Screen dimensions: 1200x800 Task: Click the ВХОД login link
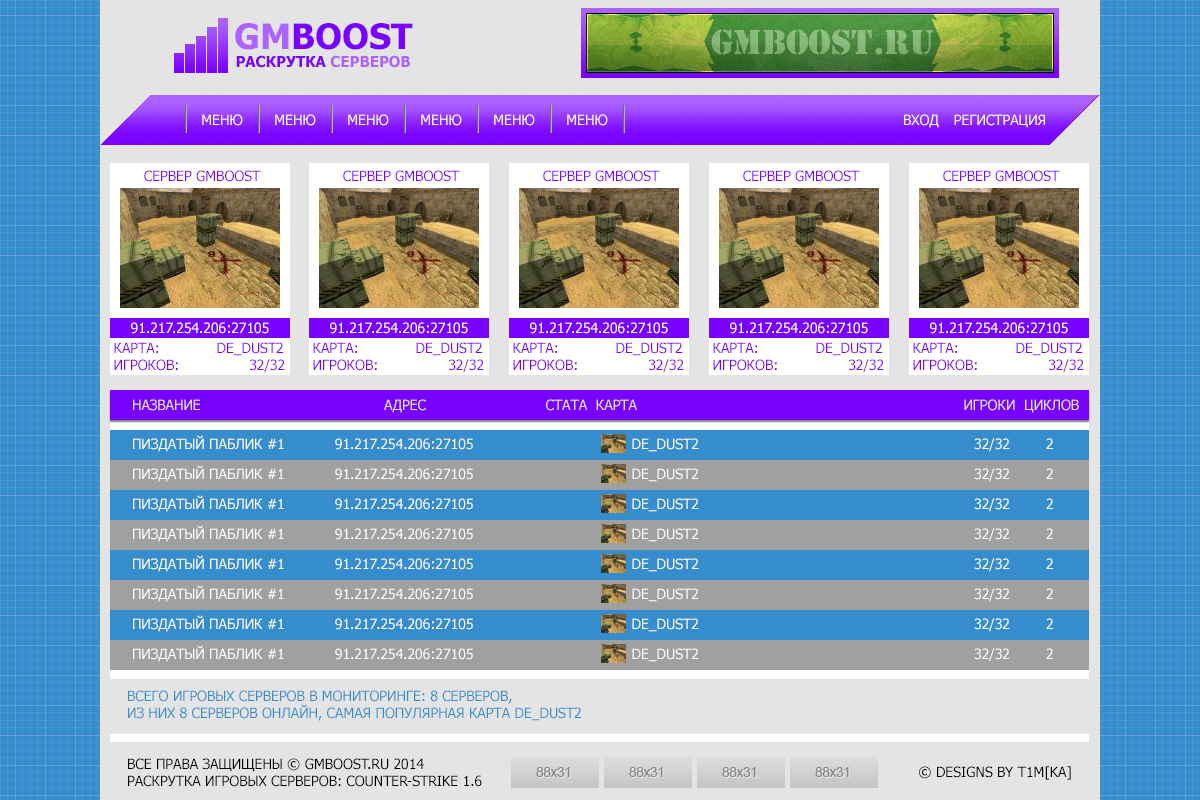click(921, 120)
